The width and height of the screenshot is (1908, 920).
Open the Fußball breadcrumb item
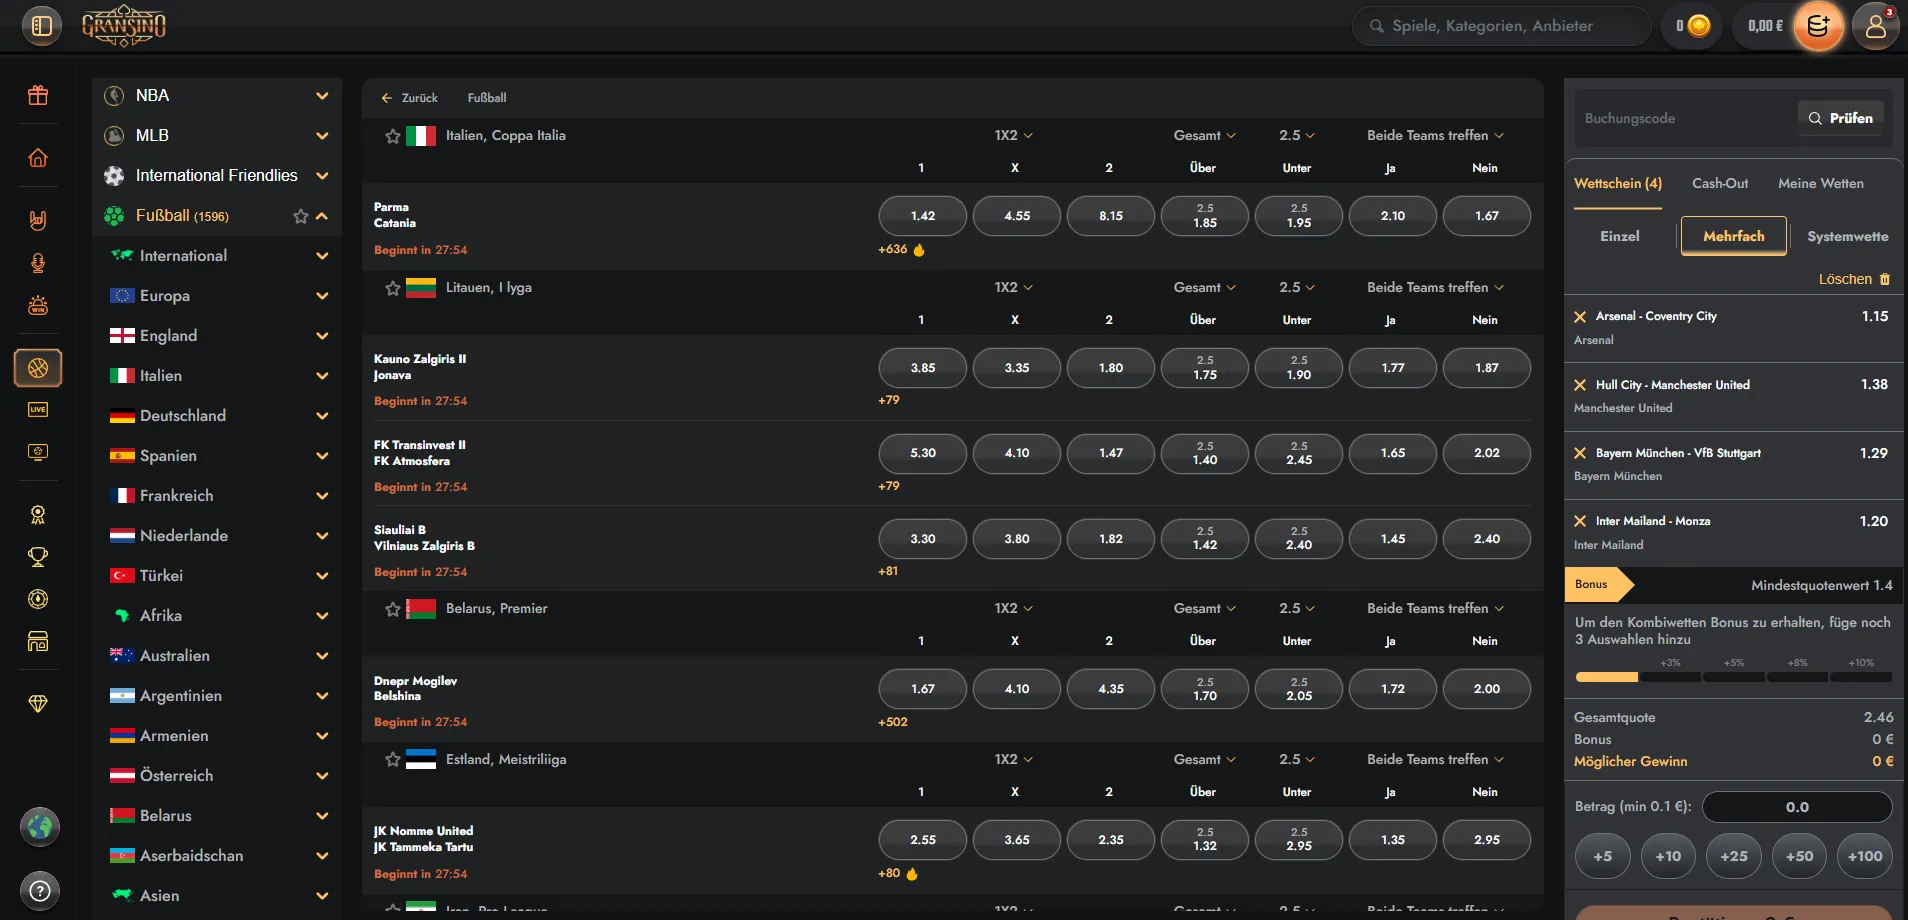pos(487,98)
